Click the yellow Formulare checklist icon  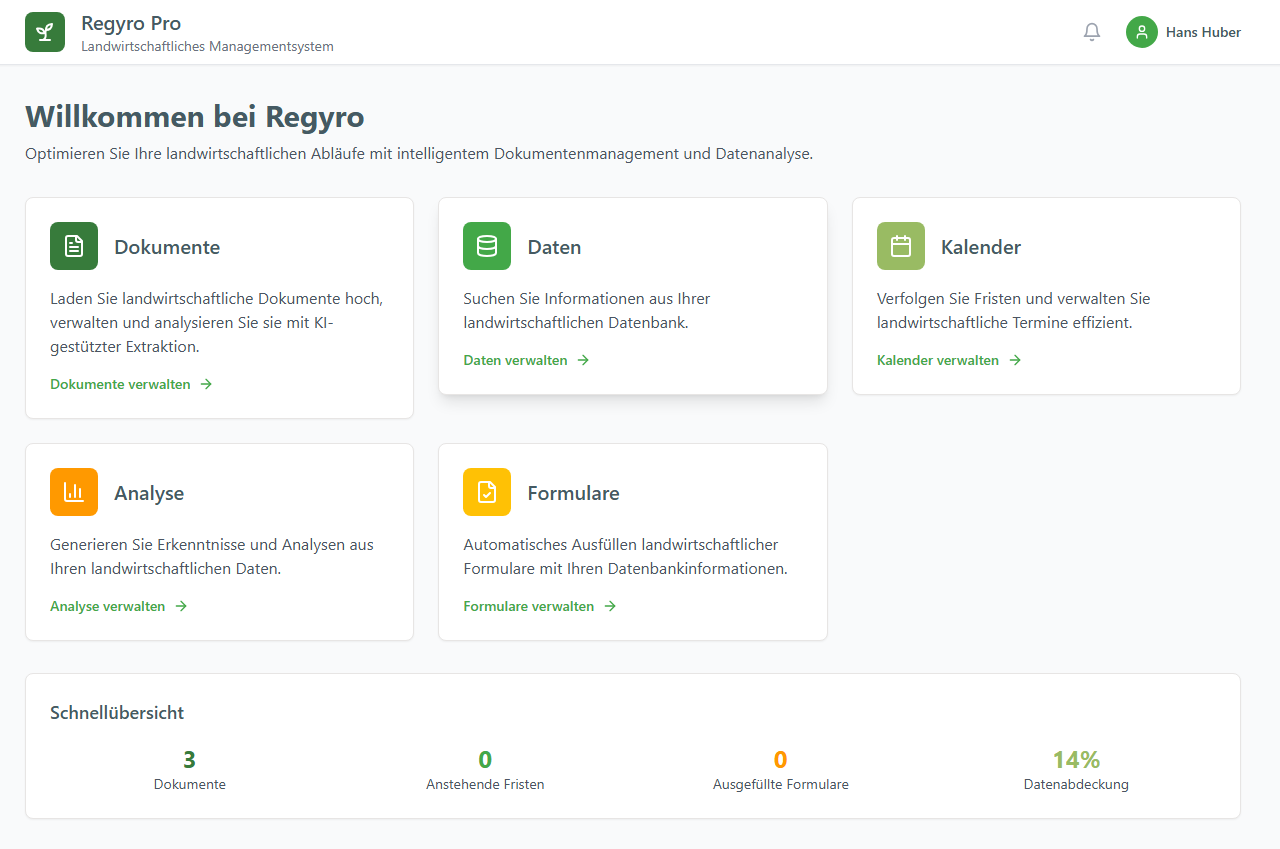(x=487, y=492)
